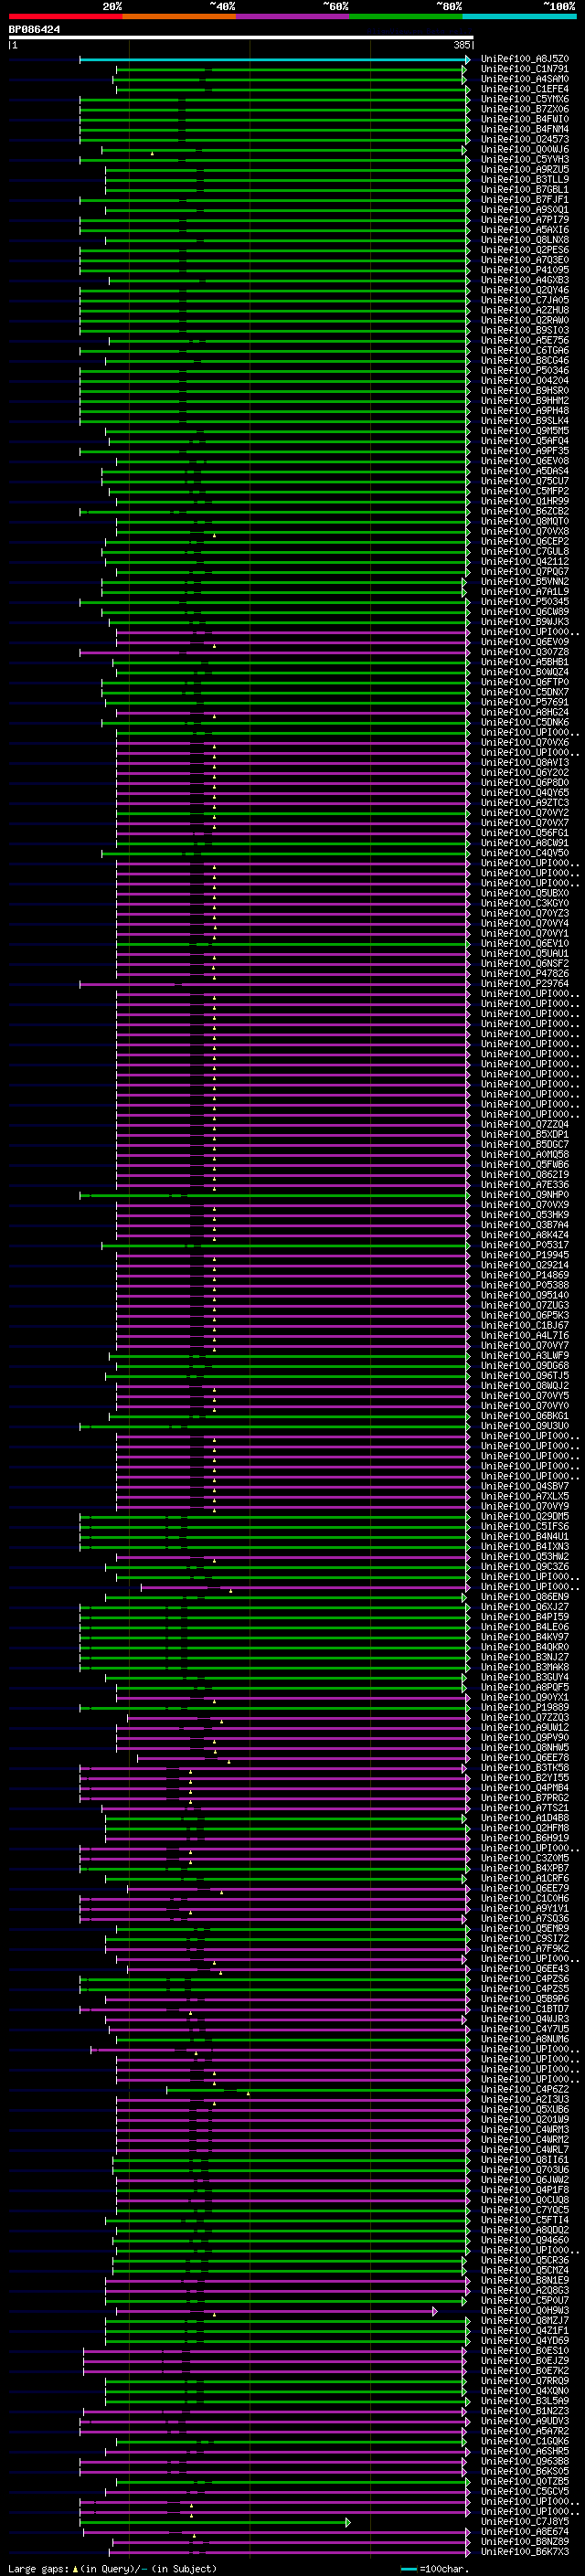
Task: Select the UniRef100_C7J8Y5 label
Action: coord(525,2520)
